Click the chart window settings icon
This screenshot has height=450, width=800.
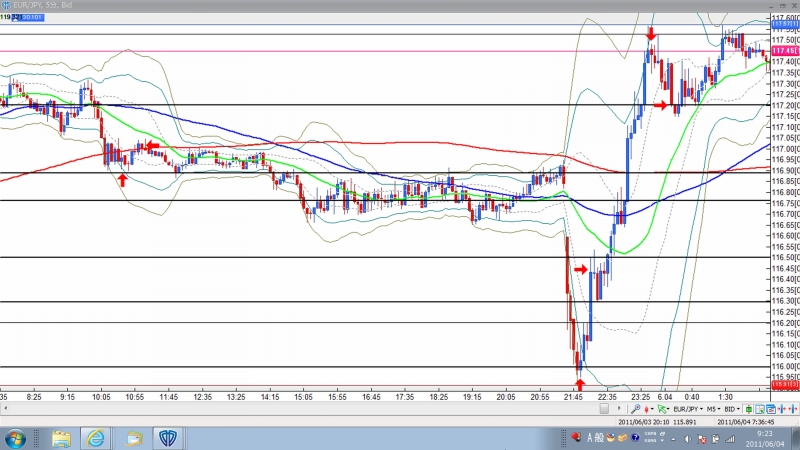[771, 409]
